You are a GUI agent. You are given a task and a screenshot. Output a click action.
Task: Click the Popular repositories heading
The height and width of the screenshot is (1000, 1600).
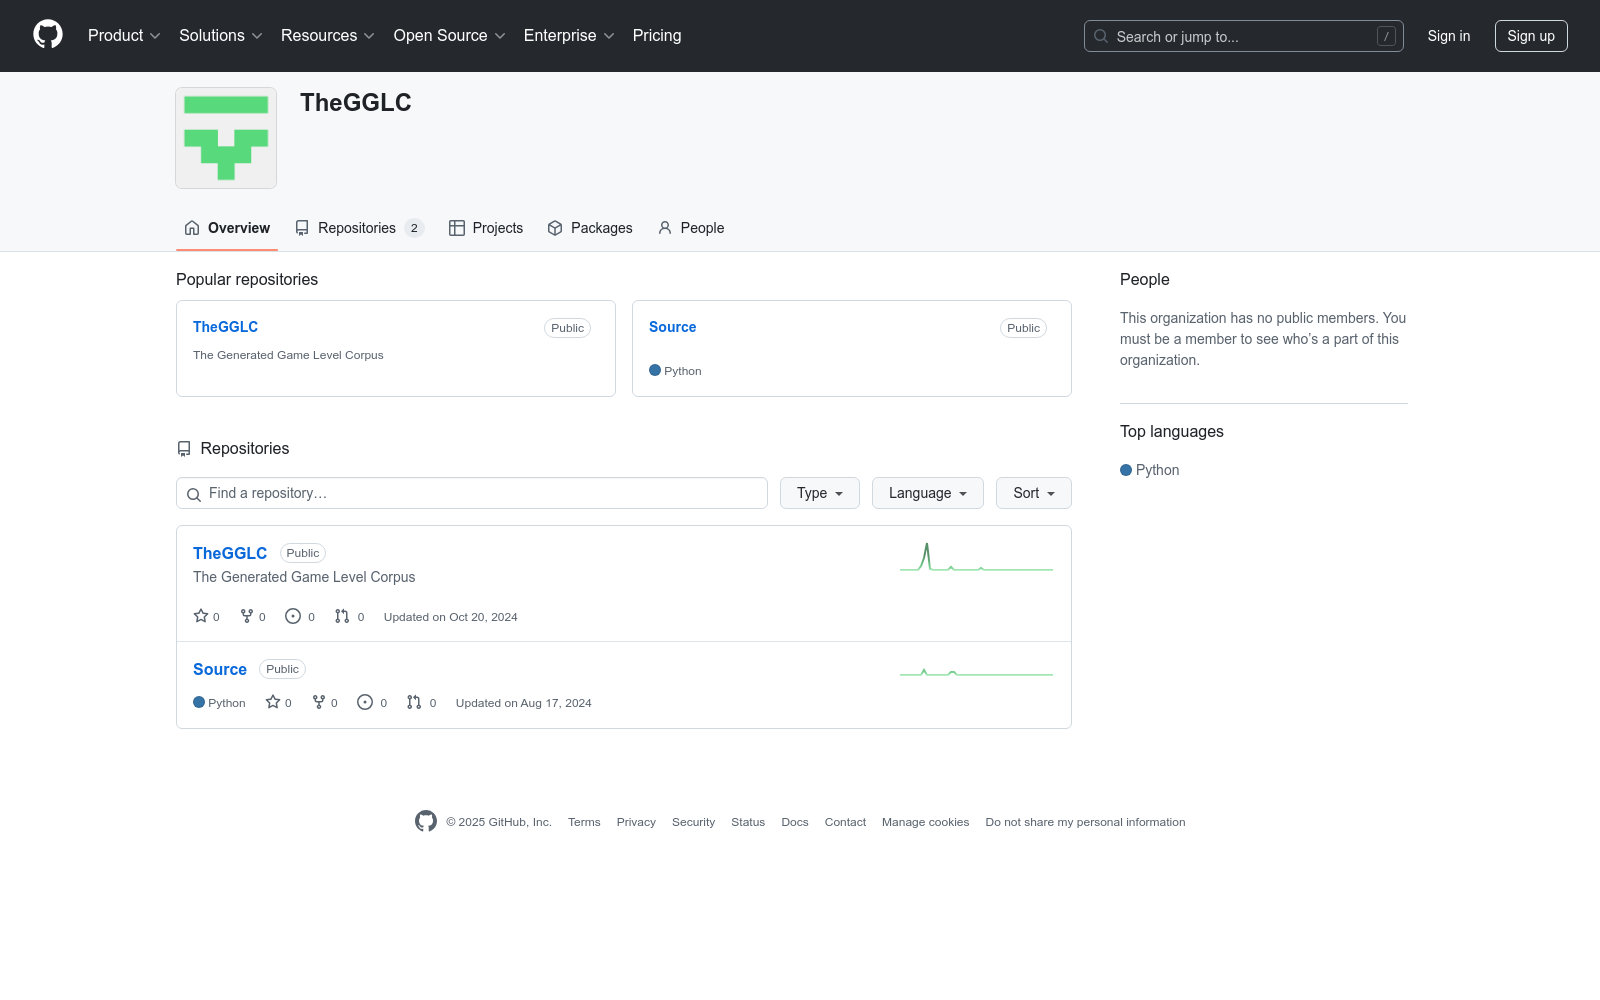coord(247,279)
